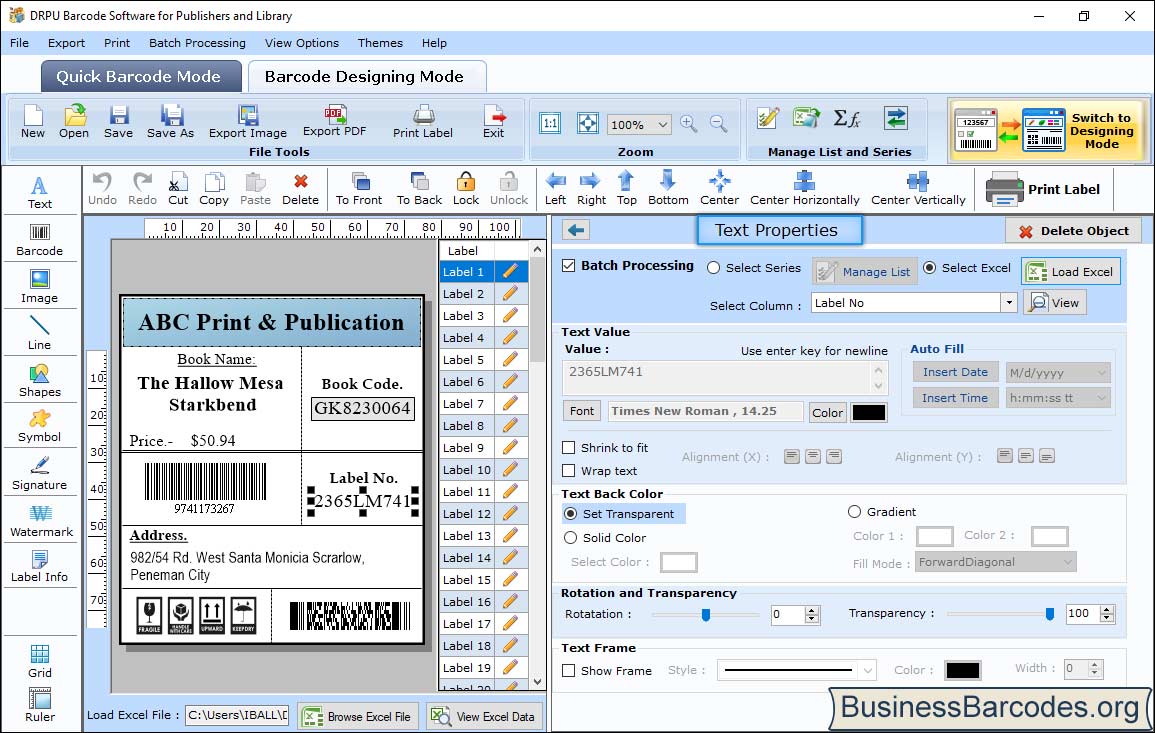Set zoom to actual size 1:1

(x=550, y=123)
